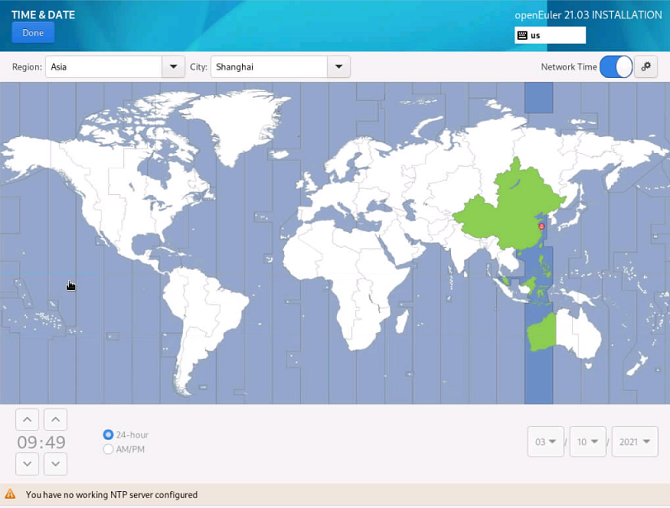
Task: Open the month dropdown showing 03
Action: coord(546,442)
